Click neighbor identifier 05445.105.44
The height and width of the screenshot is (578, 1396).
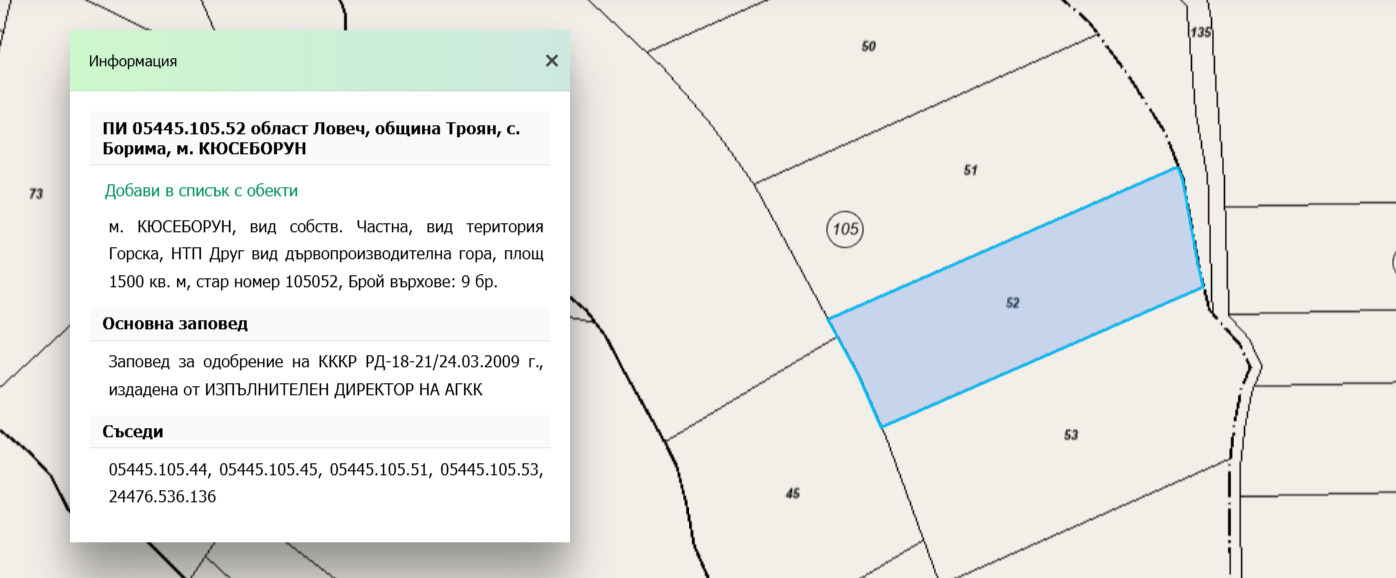pyautogui.click(x=159, y=469)
